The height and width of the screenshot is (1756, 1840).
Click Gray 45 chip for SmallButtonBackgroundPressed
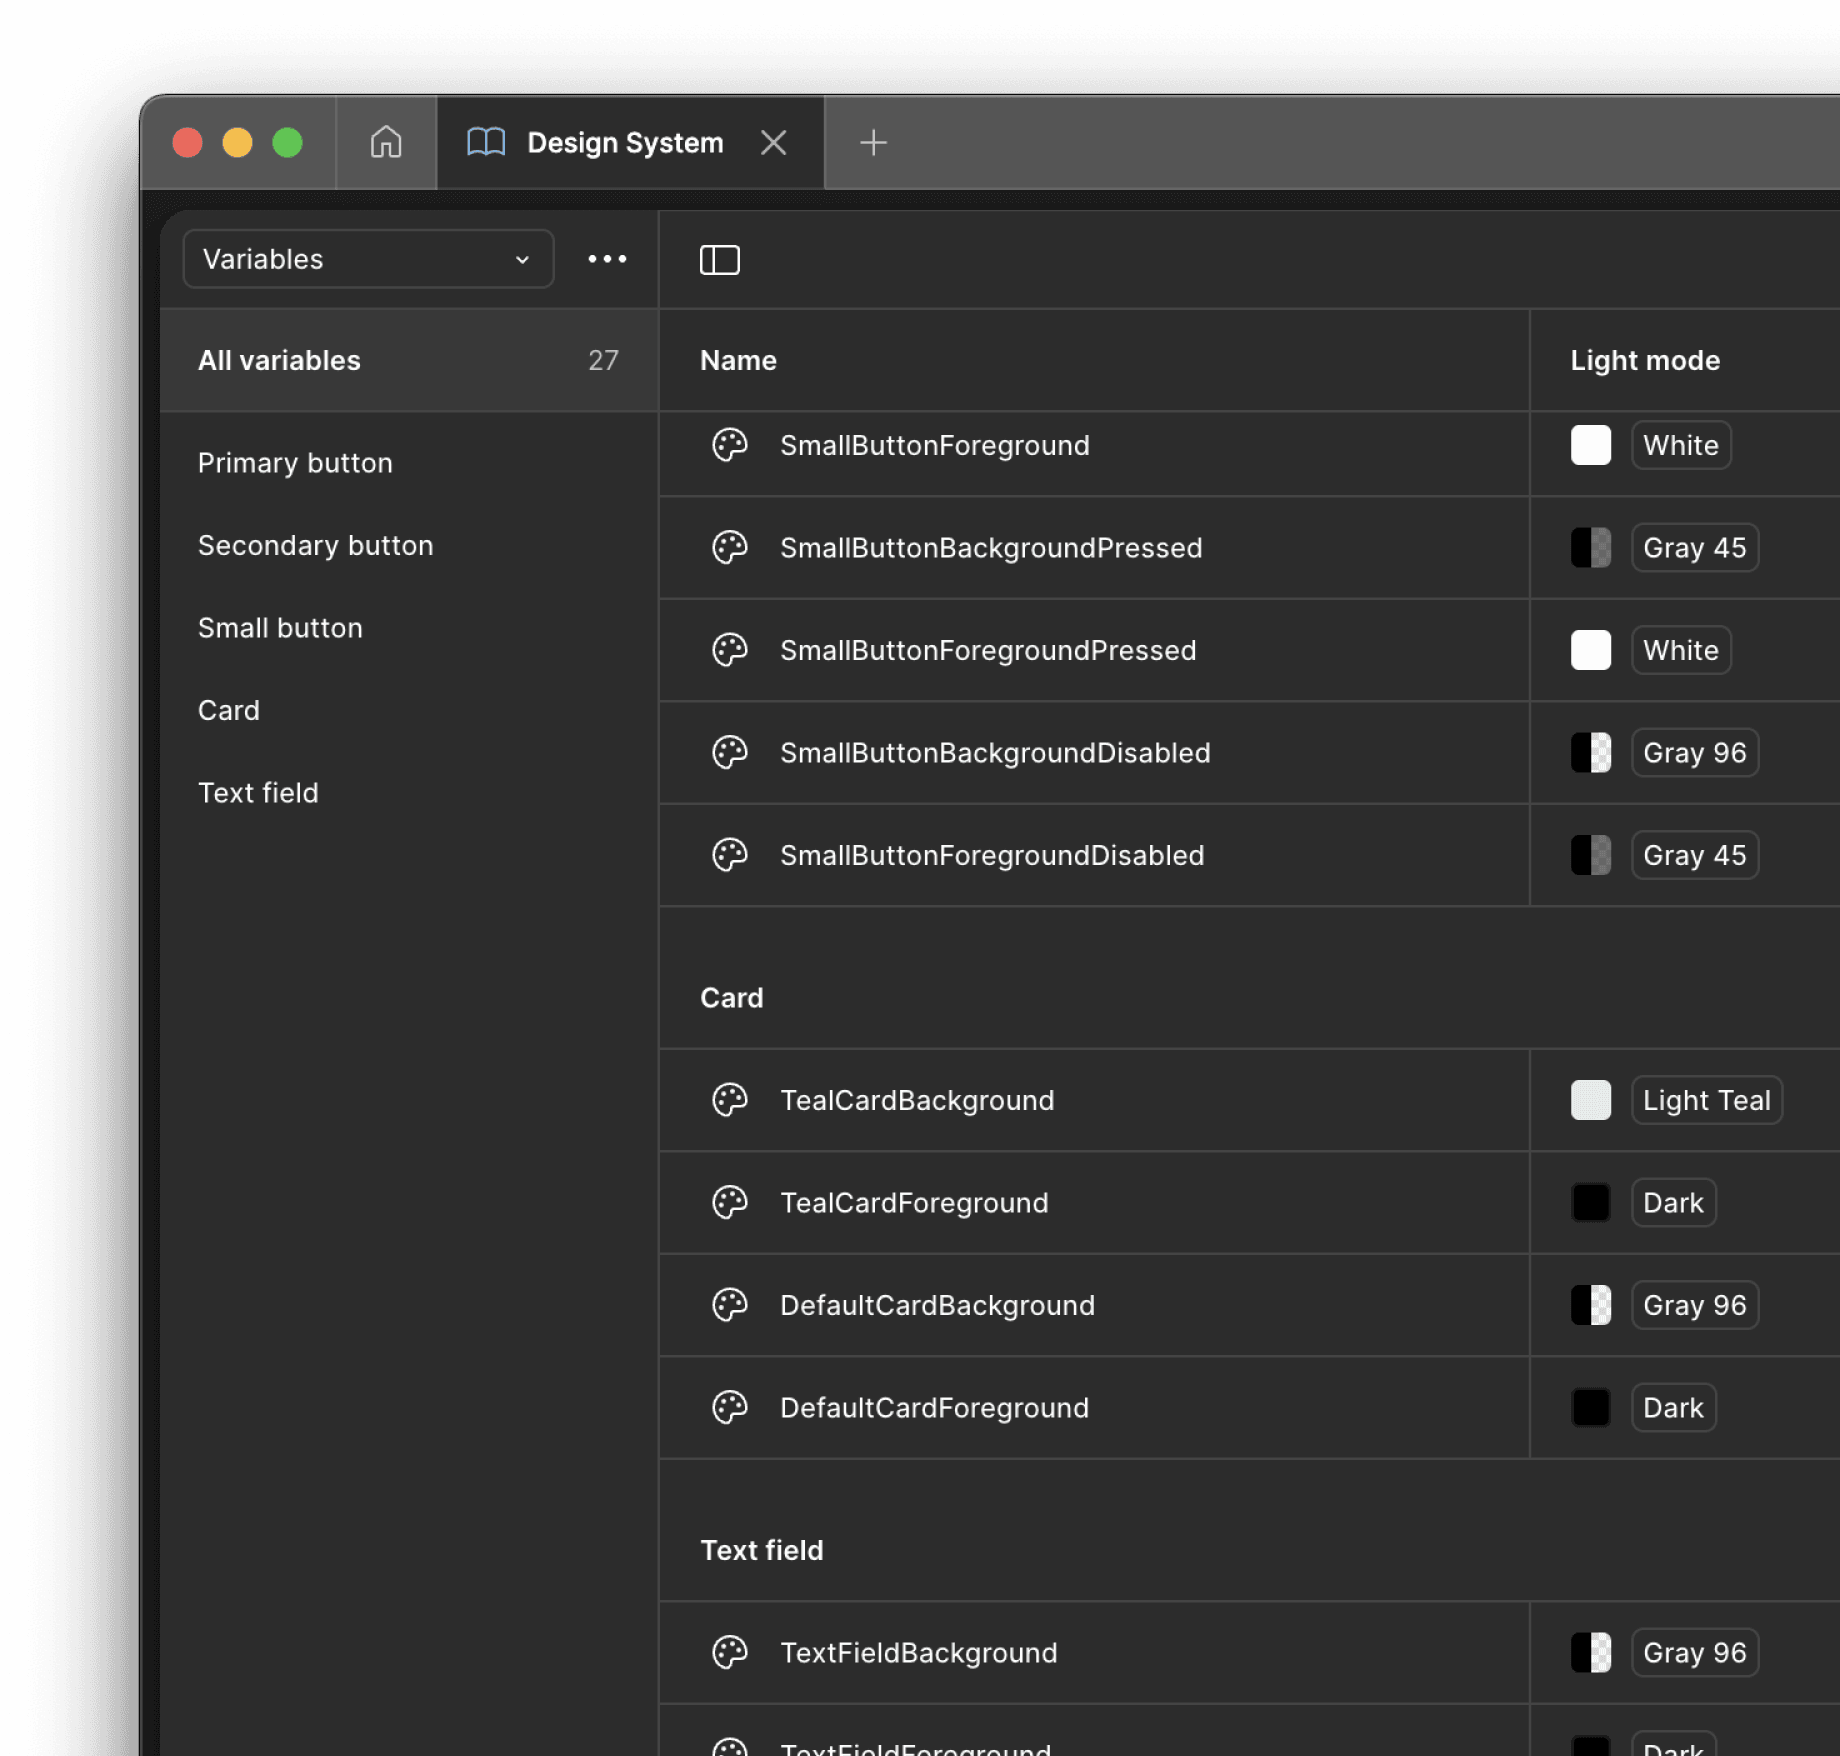click(x=1694, y=547)
